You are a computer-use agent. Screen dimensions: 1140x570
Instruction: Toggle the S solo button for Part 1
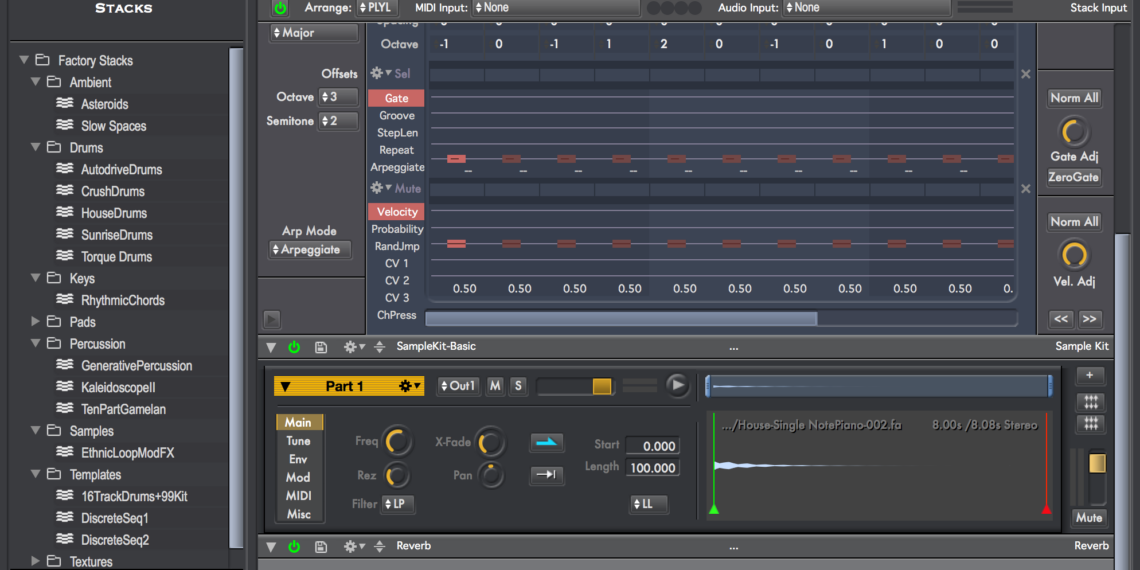(518, 386)
